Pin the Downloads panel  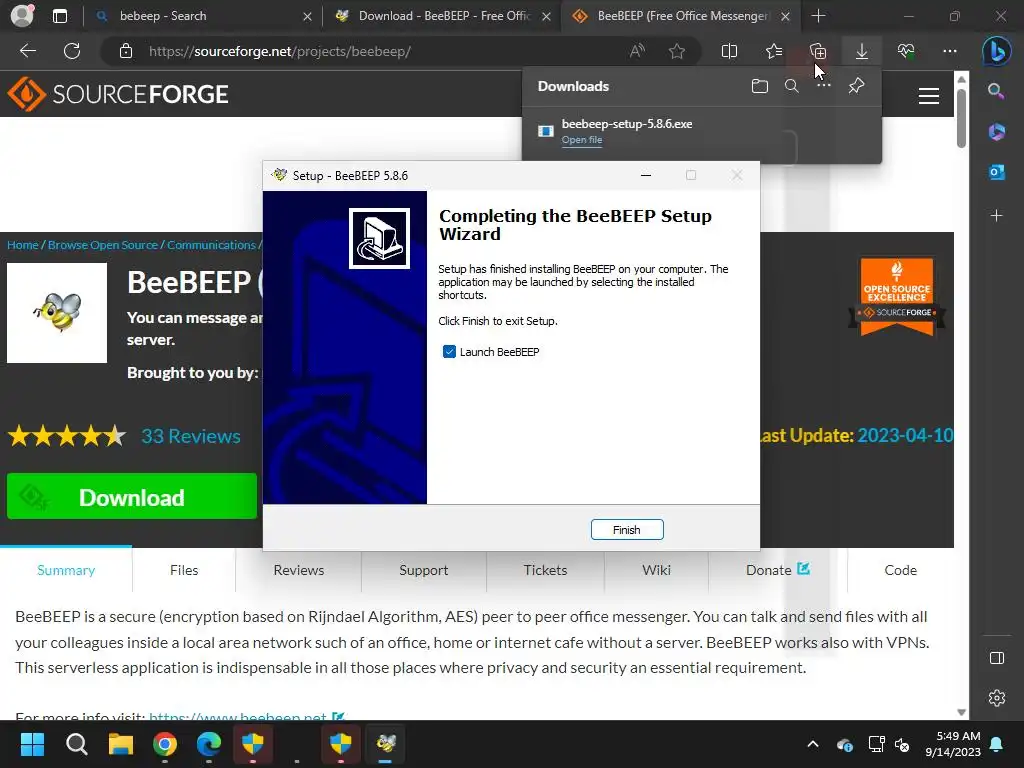point(856,86)
